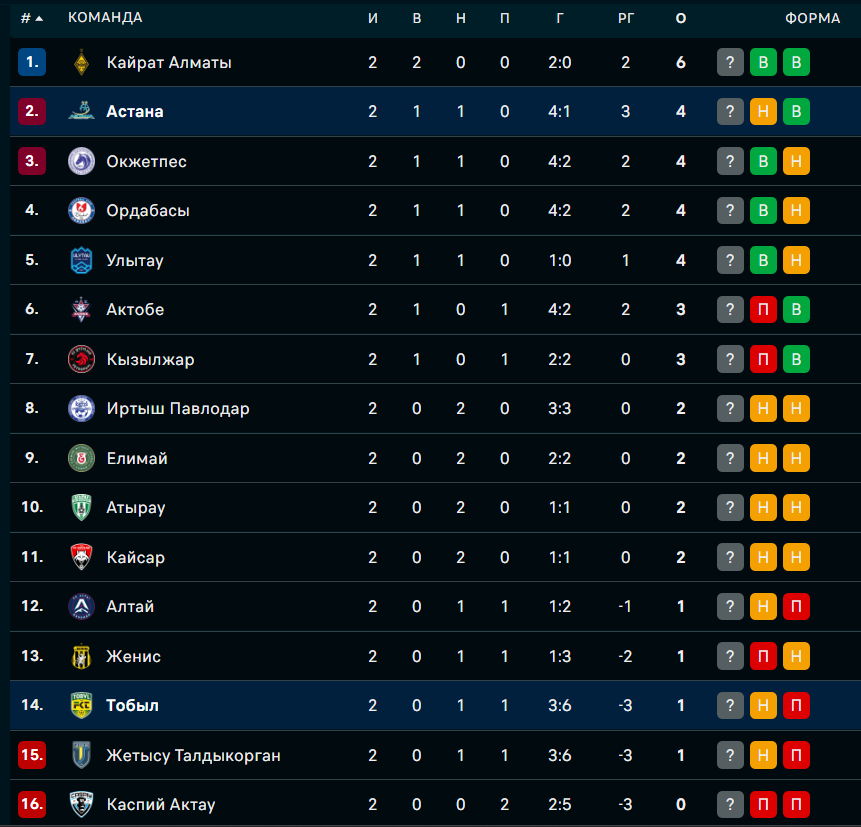The image size is (861, 827).
Task: Click the Kaspiy Aktau team crest
Action: click(81, 804)
